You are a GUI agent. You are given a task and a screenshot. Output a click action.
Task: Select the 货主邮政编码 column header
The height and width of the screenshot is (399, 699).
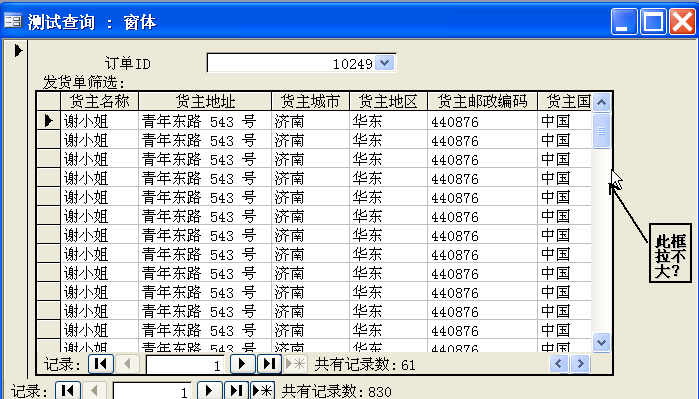click(x=482, y=102)
